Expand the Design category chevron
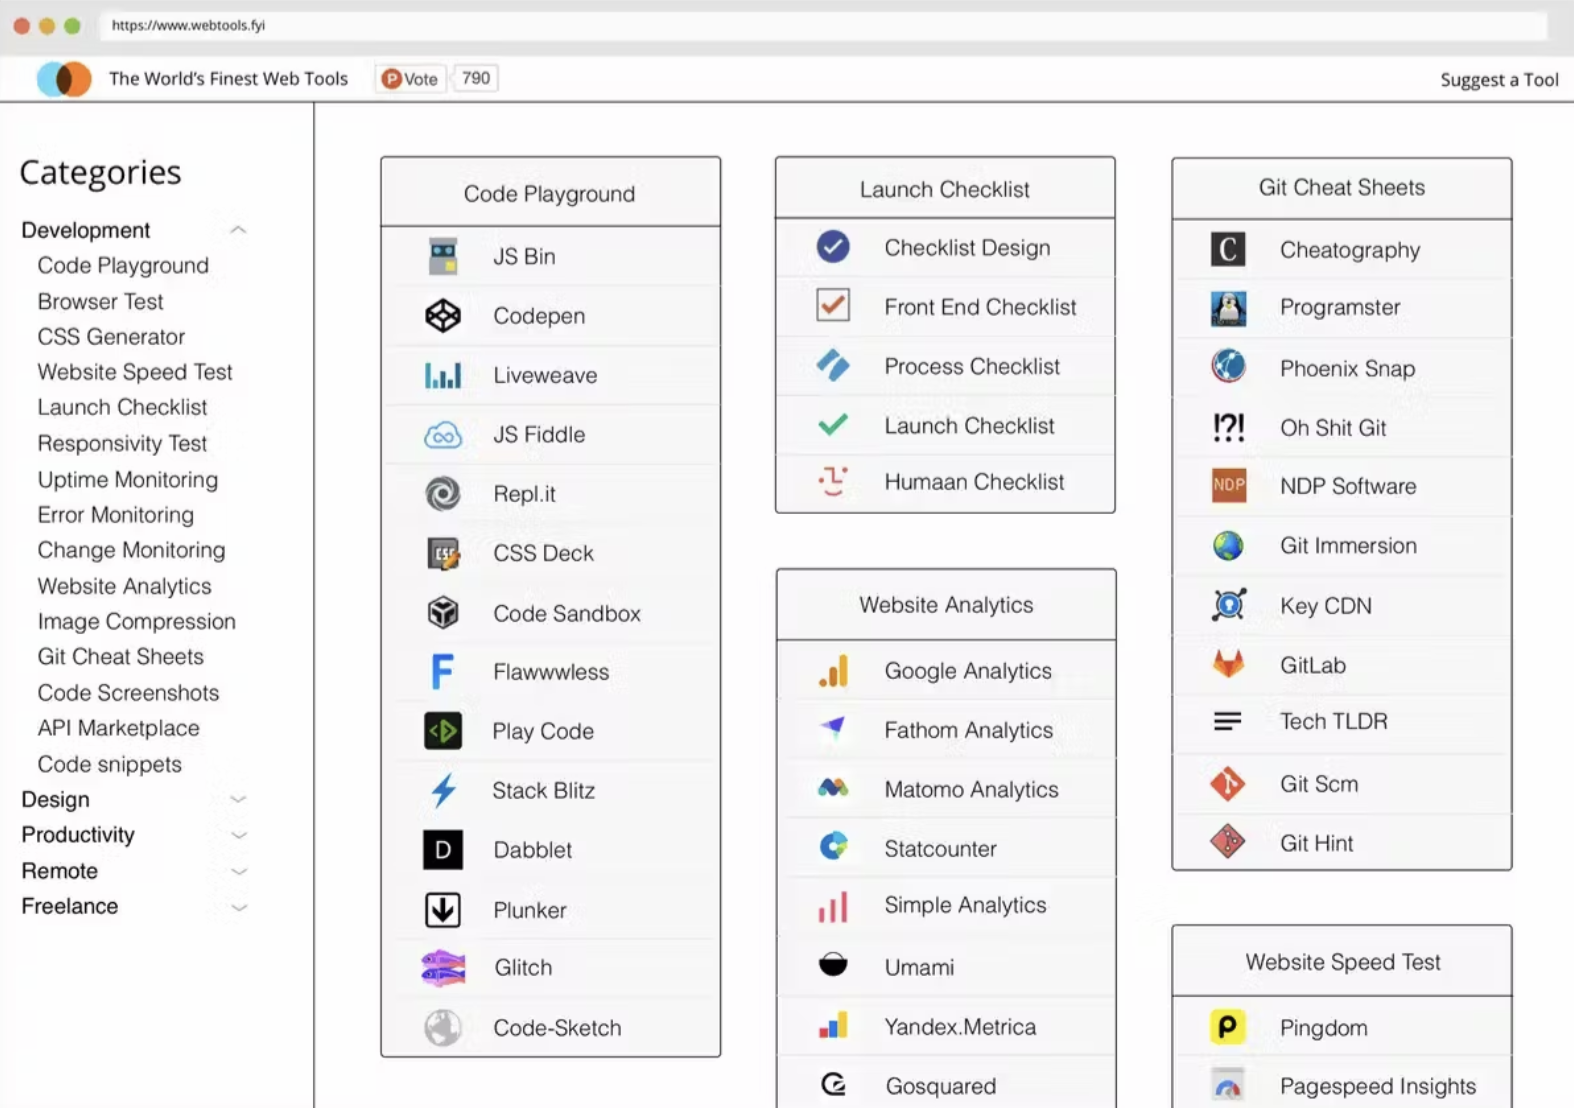The height and width of the screenshot is (1108, 1574). click(238, 799)
